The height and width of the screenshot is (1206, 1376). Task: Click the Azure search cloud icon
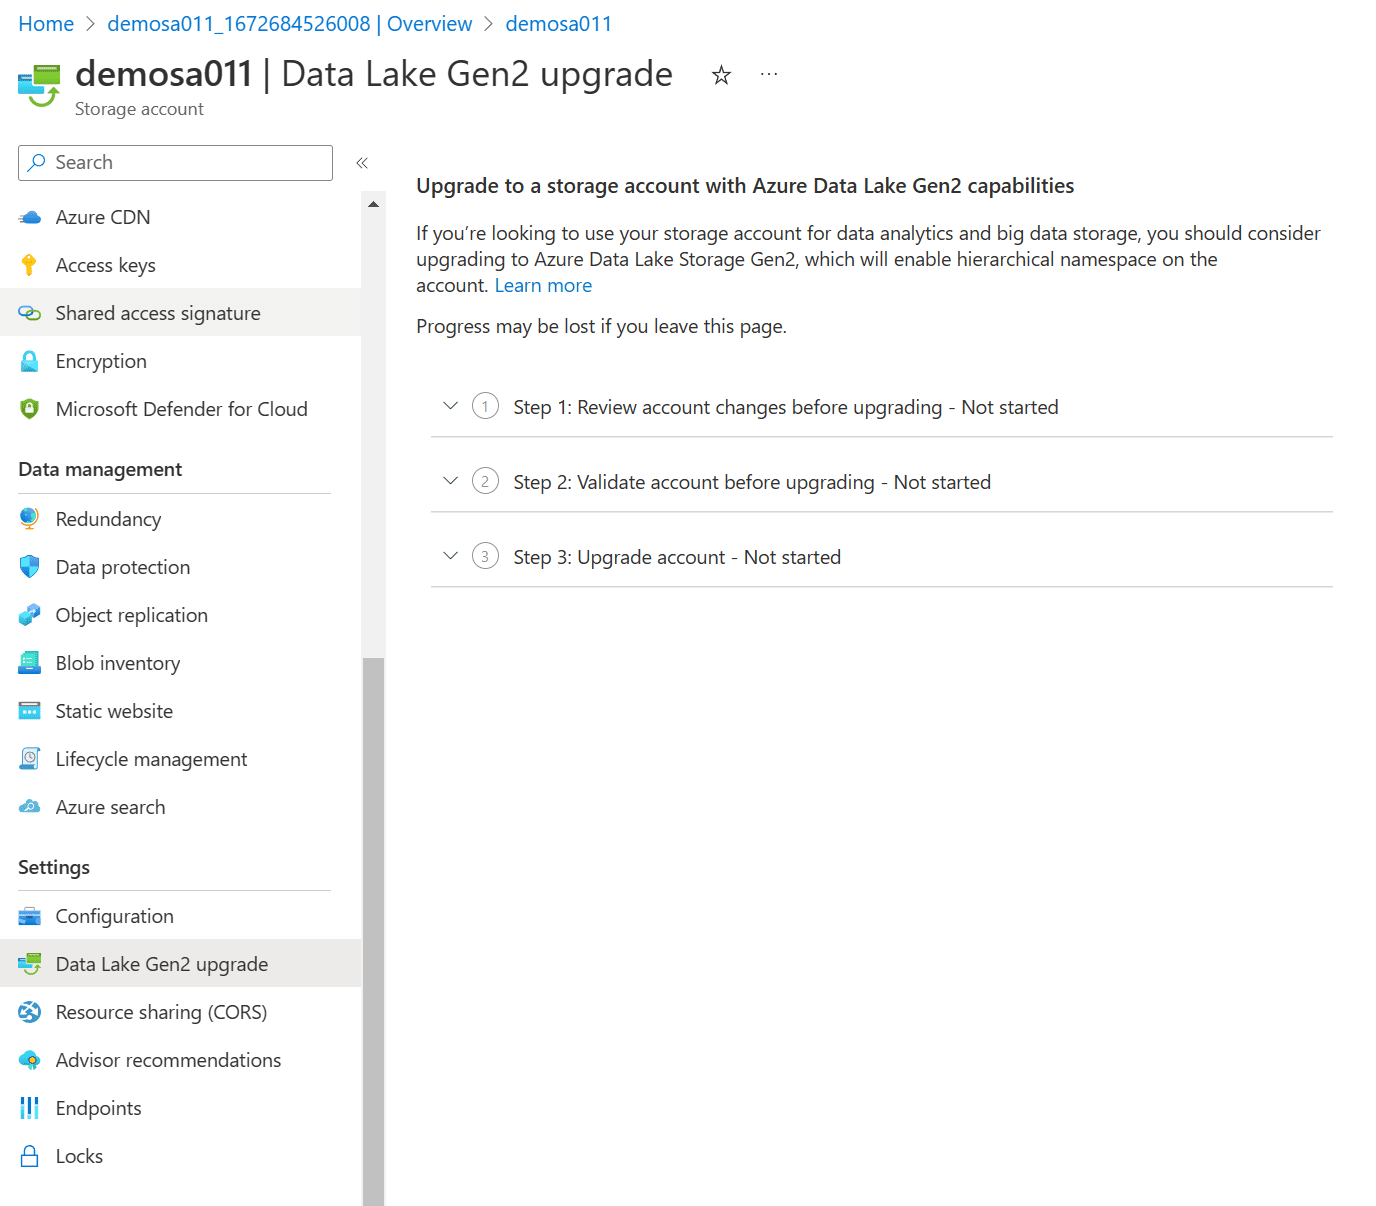coord(30,807)
